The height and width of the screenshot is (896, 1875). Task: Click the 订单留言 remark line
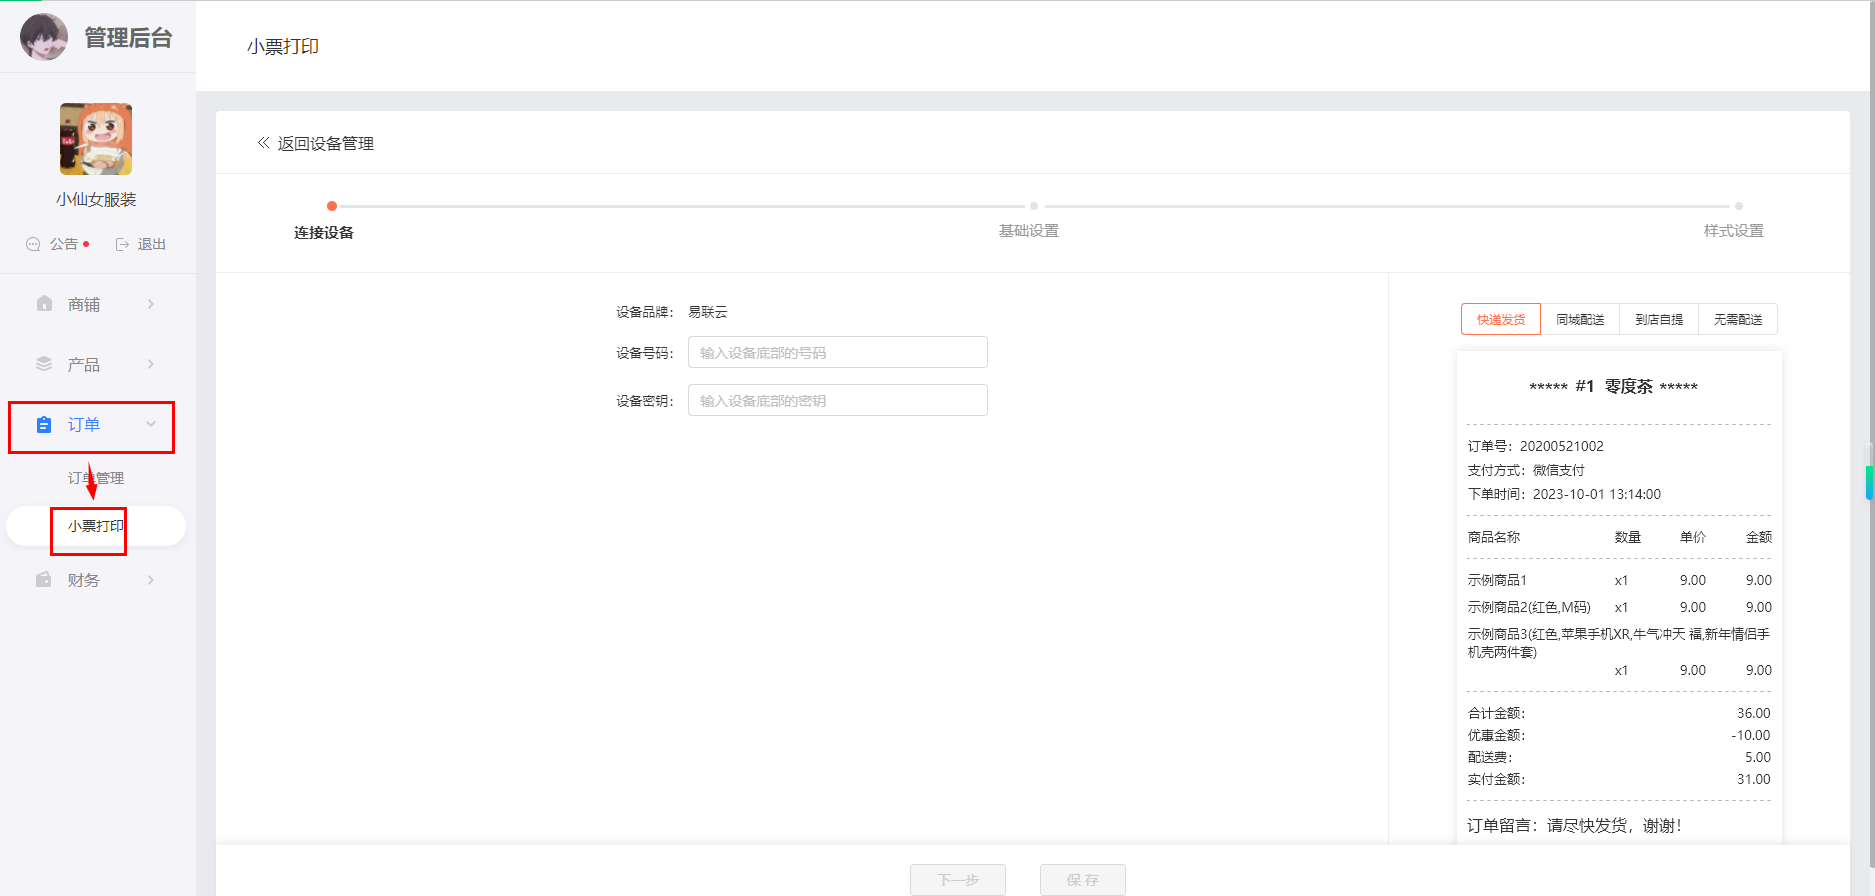click(1575, 825)
